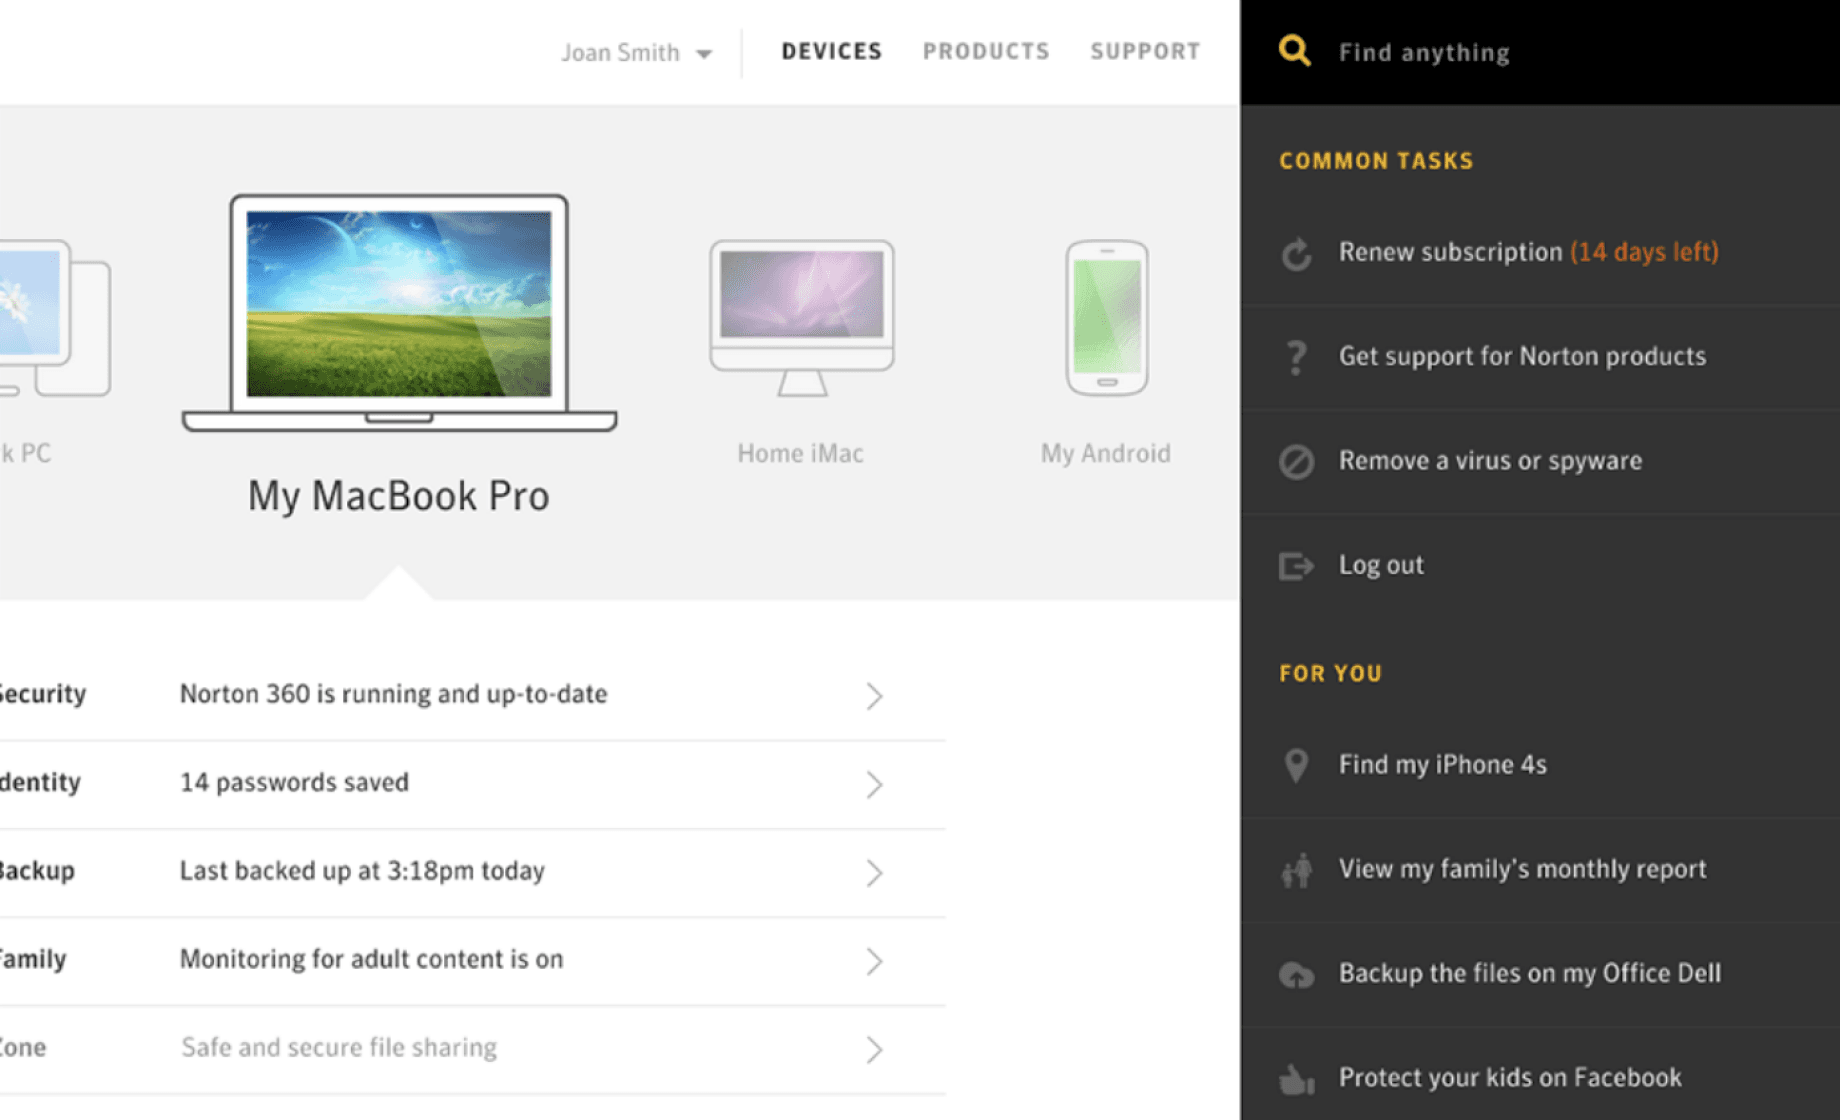The height and width of the screenshot is (1120, 1840).
Task: Click the remove virus prohibition icon
Action: tap(1296, 462)
